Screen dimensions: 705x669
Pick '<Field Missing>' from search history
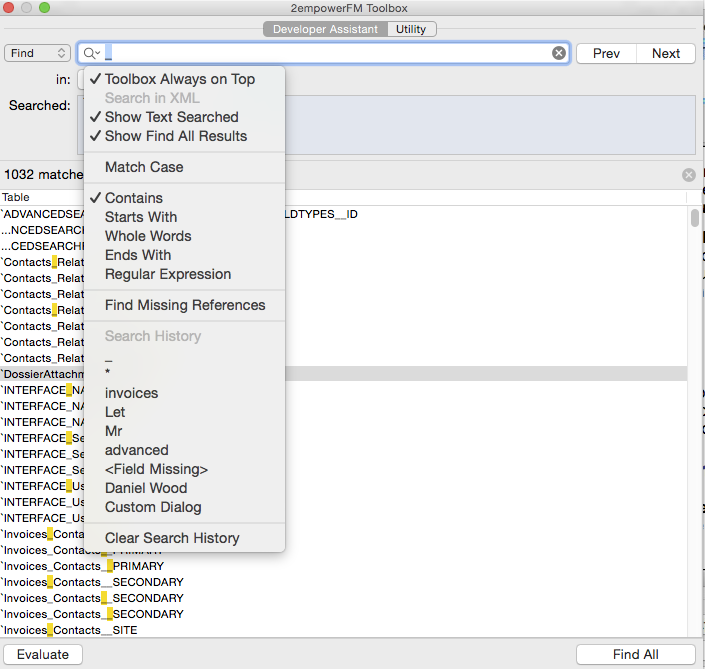click(184, 469)
